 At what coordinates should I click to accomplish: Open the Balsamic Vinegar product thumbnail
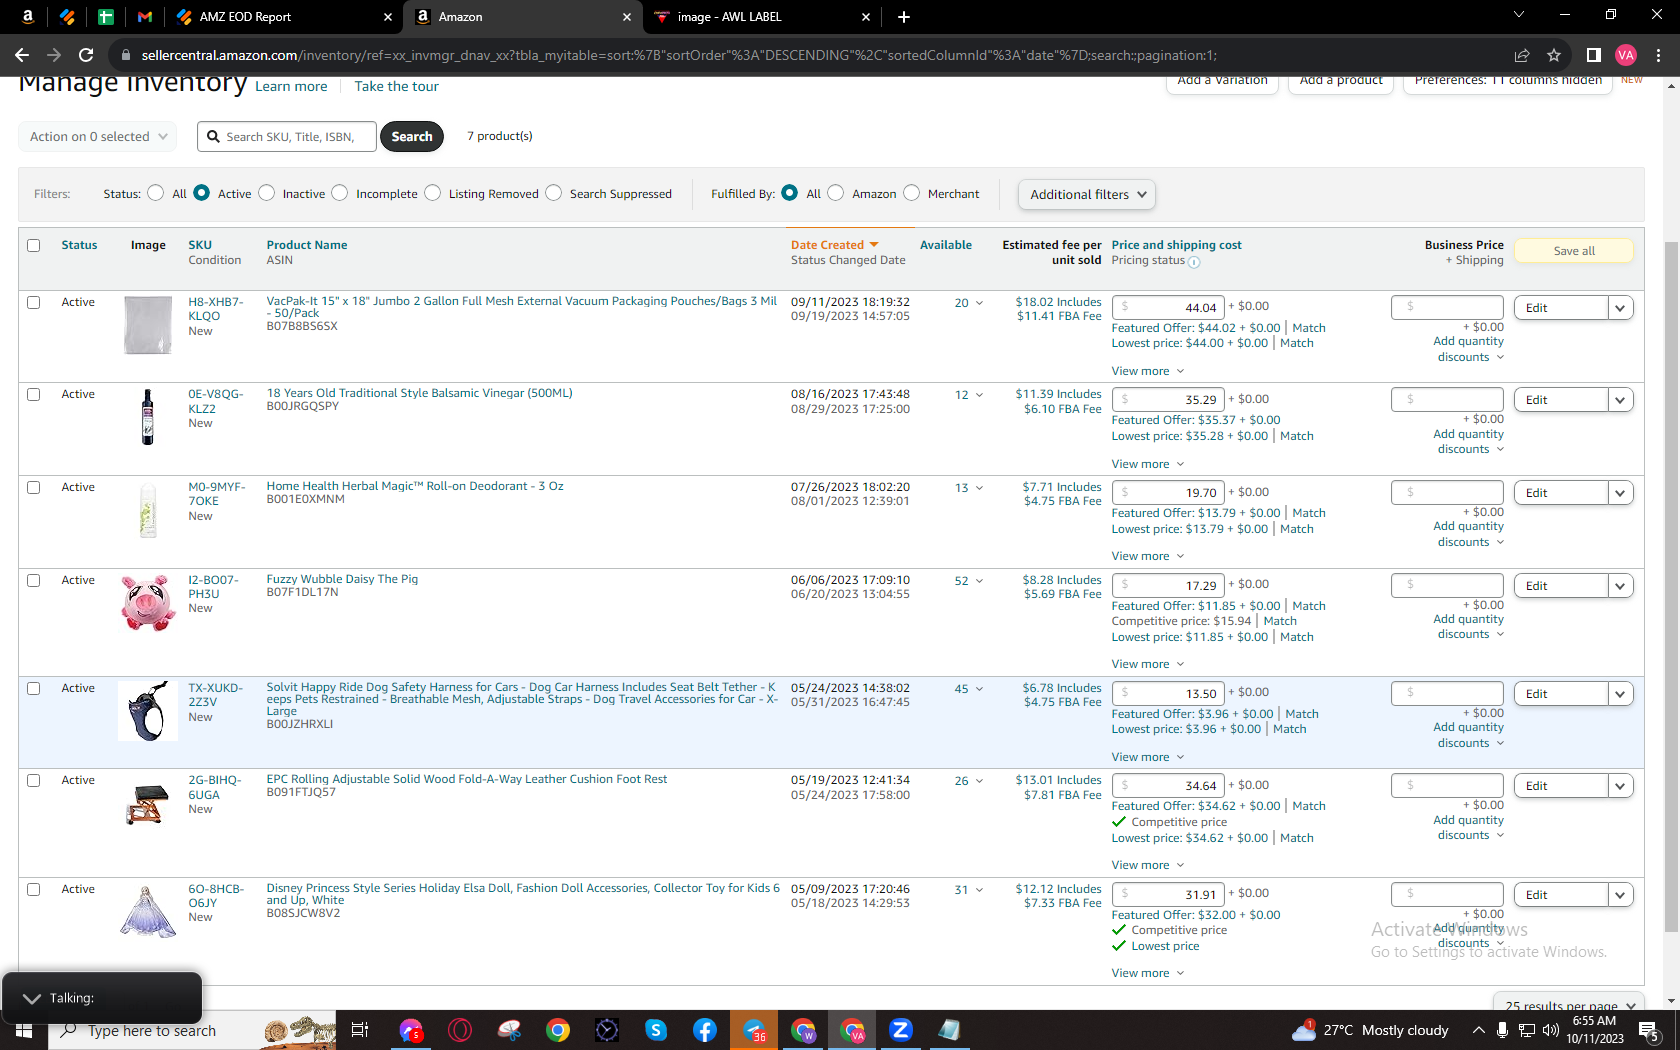(x=148, y=416)
